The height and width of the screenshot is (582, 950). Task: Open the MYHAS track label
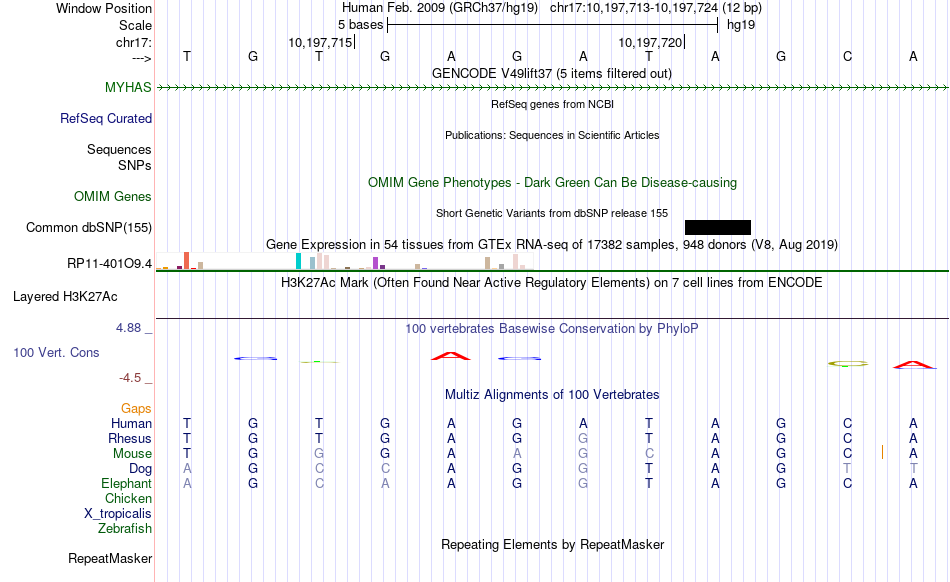(128, 87)
